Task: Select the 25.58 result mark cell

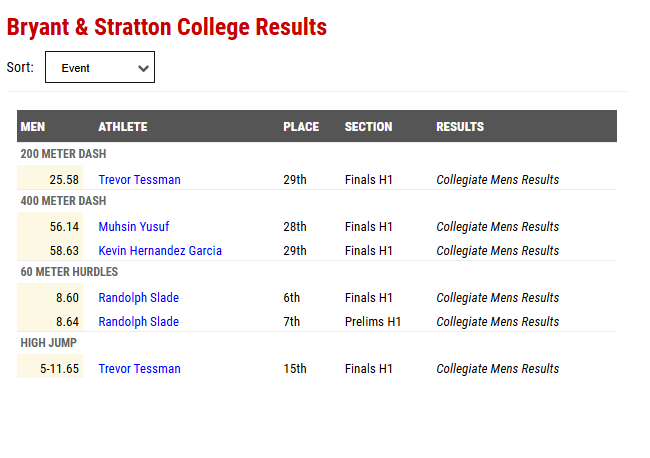Action: pyautogui.click(x=50, y=177)
